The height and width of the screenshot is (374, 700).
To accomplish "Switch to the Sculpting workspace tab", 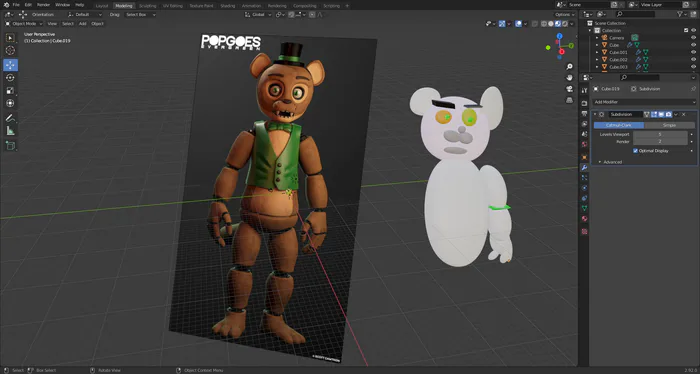I will (147, 6).
